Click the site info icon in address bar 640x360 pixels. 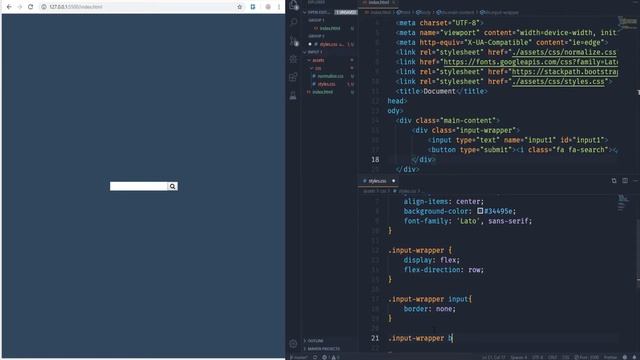pyautogui.click(x=44, y=7)
